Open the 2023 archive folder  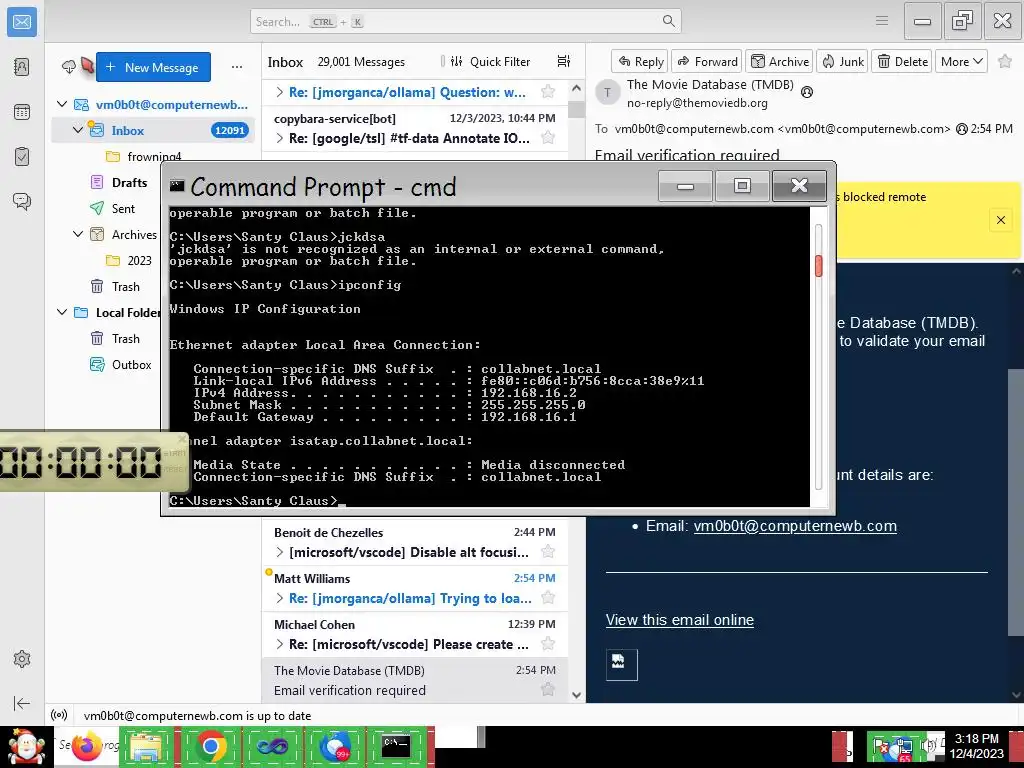coord(138,260)
